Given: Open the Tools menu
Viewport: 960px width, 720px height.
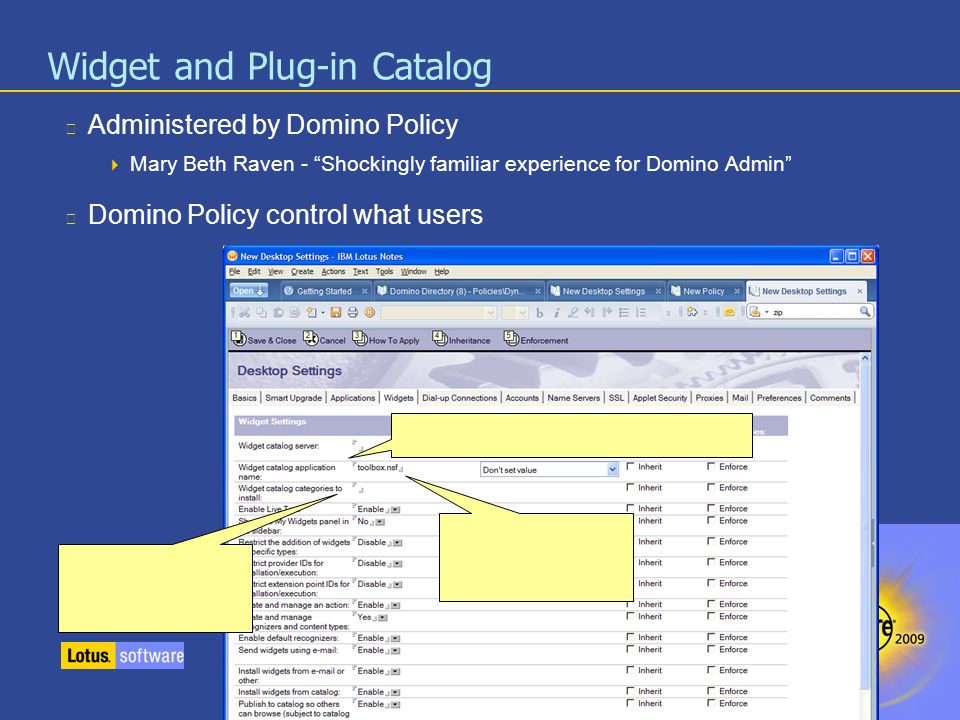Looking at the screenshot, I should [x=384, y=271].
